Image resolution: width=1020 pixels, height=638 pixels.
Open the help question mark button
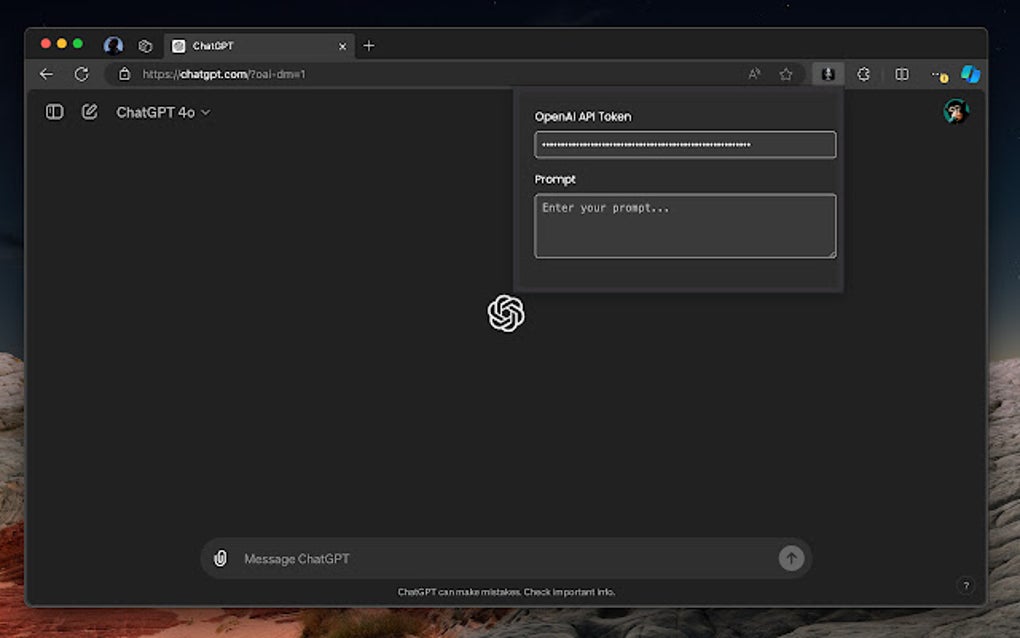coord(966,585)
